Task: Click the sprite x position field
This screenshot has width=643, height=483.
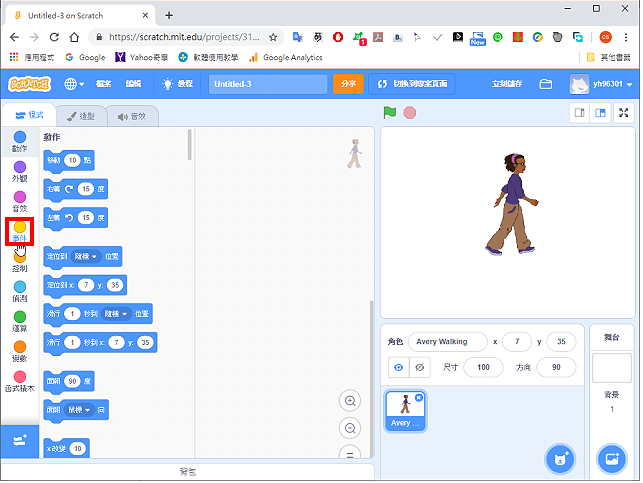Action: (x=517, y=342)
